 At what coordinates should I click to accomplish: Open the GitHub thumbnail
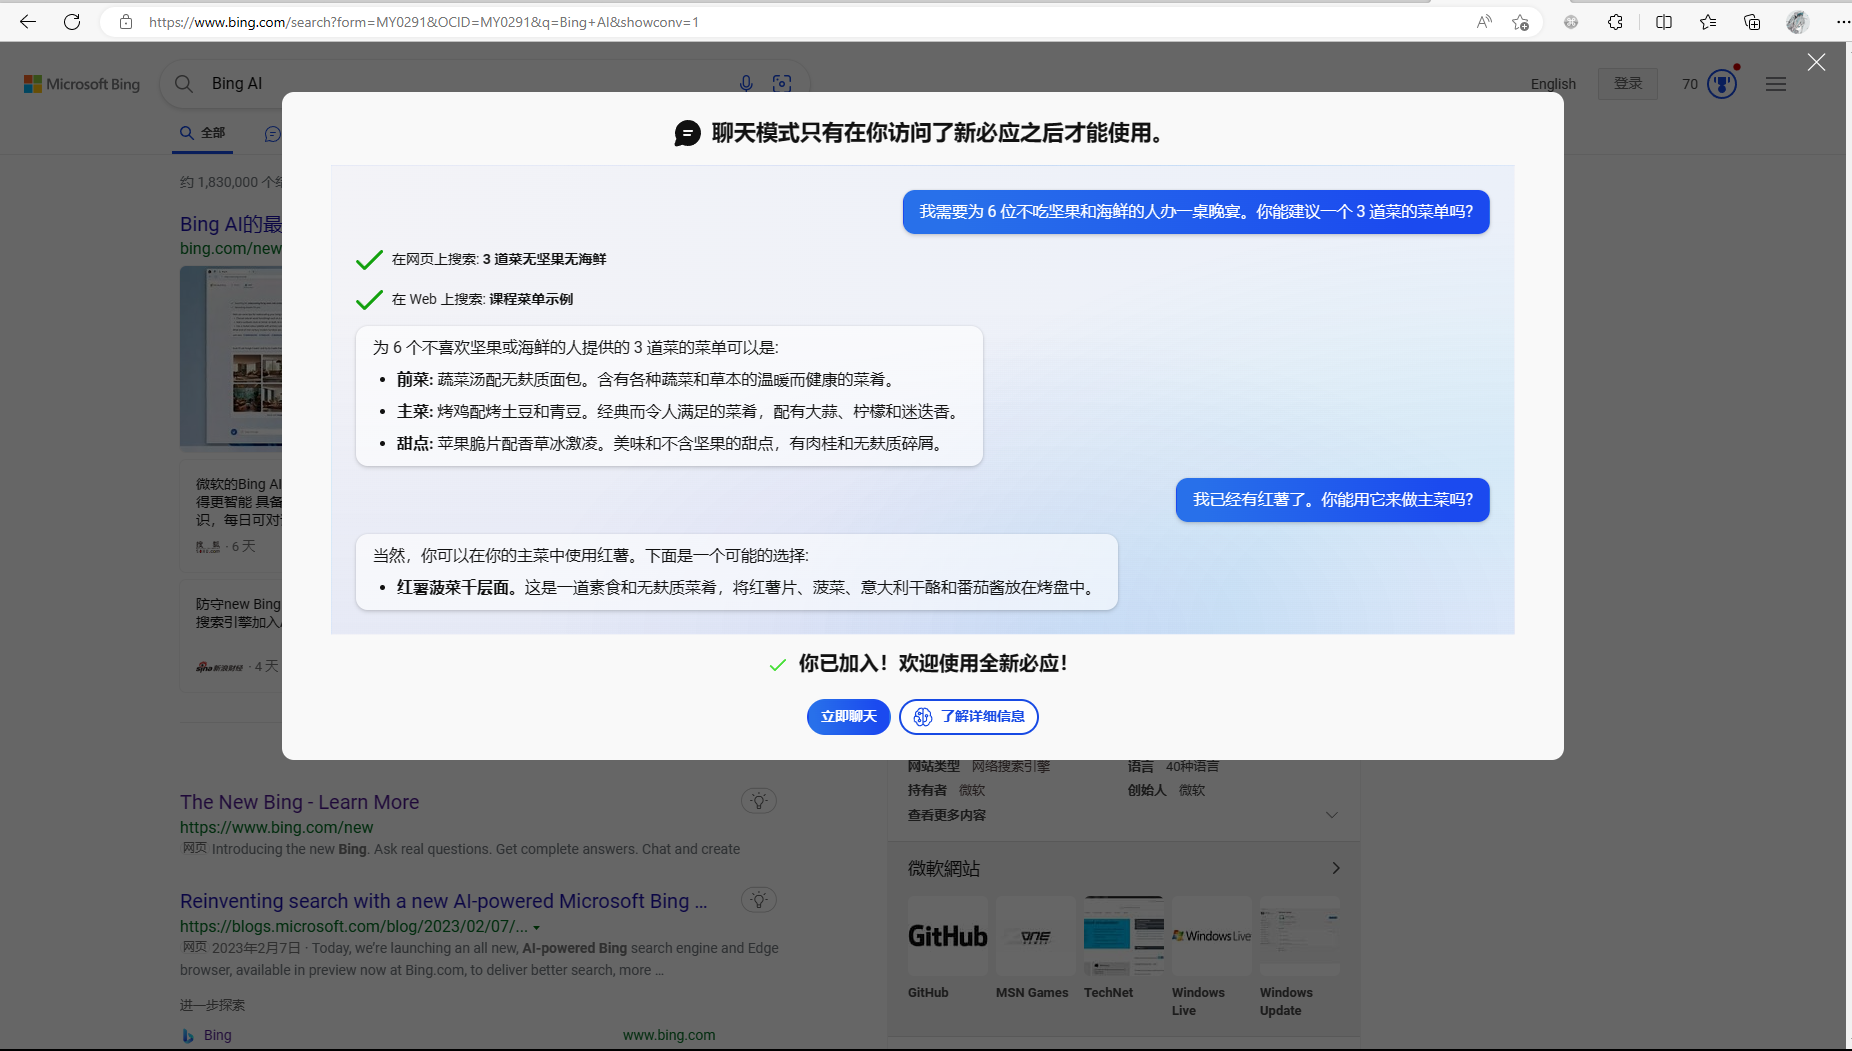[x=947, y=936]
